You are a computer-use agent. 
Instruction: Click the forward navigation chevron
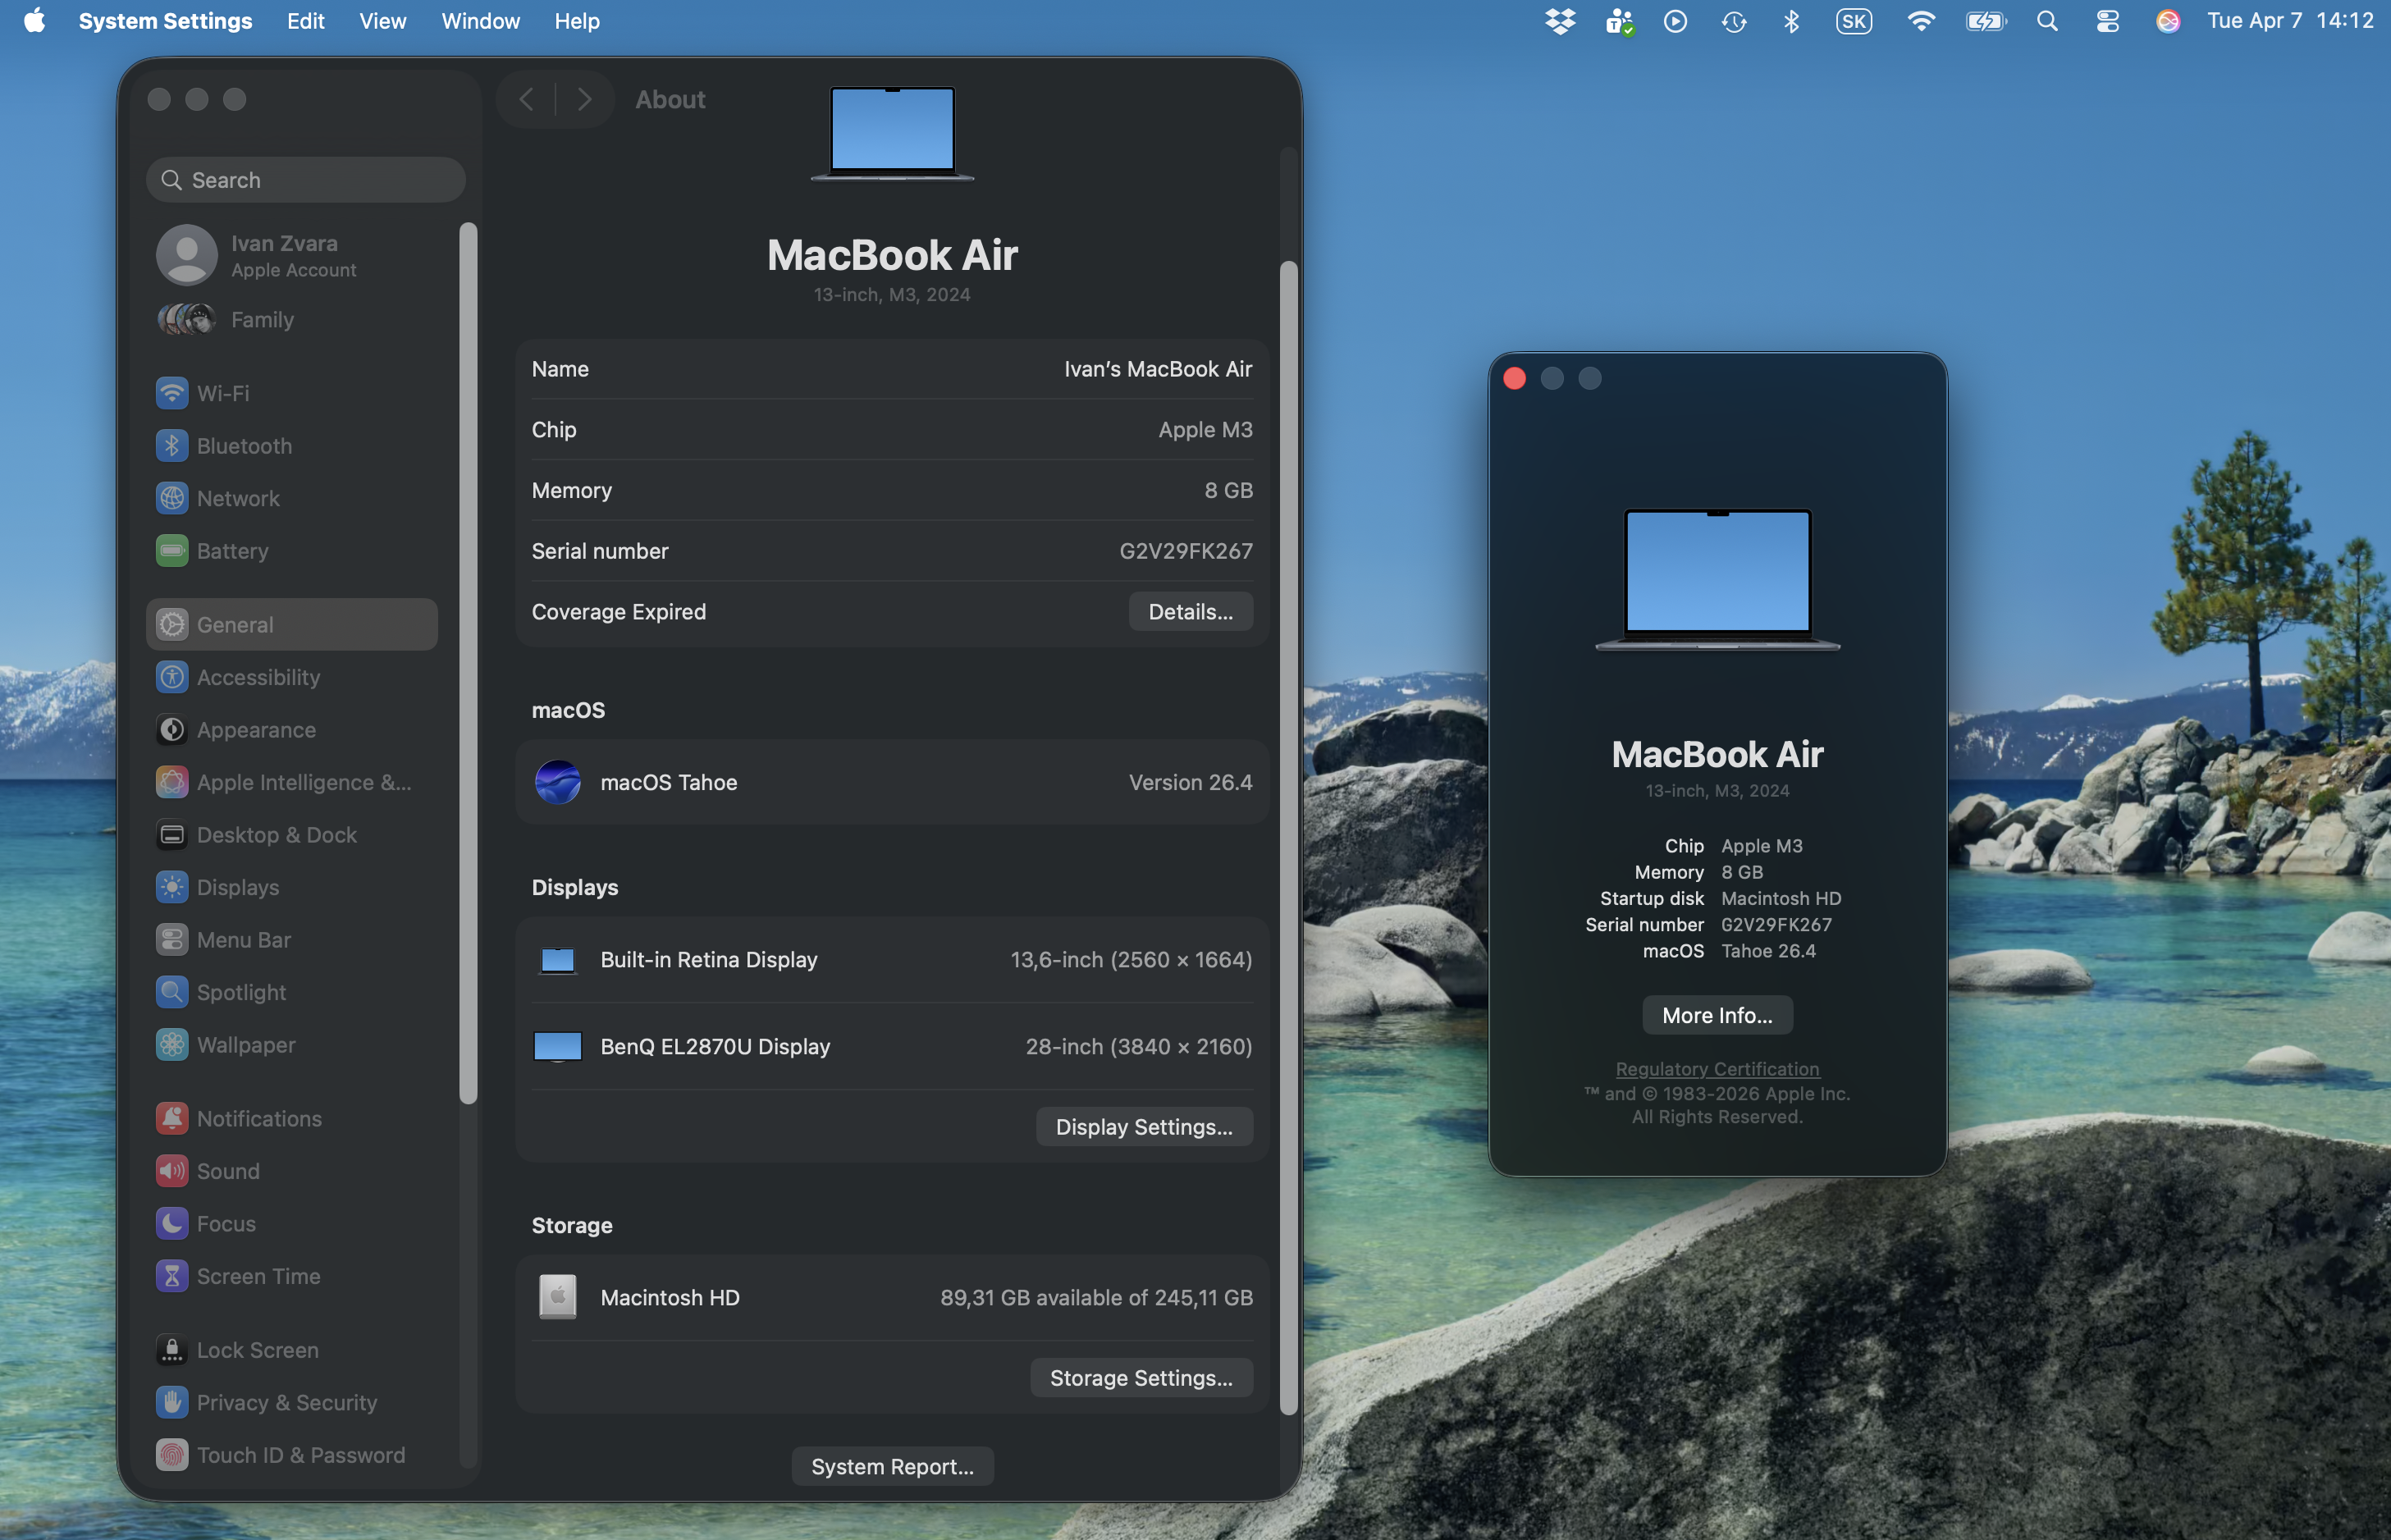click(585, 99)
